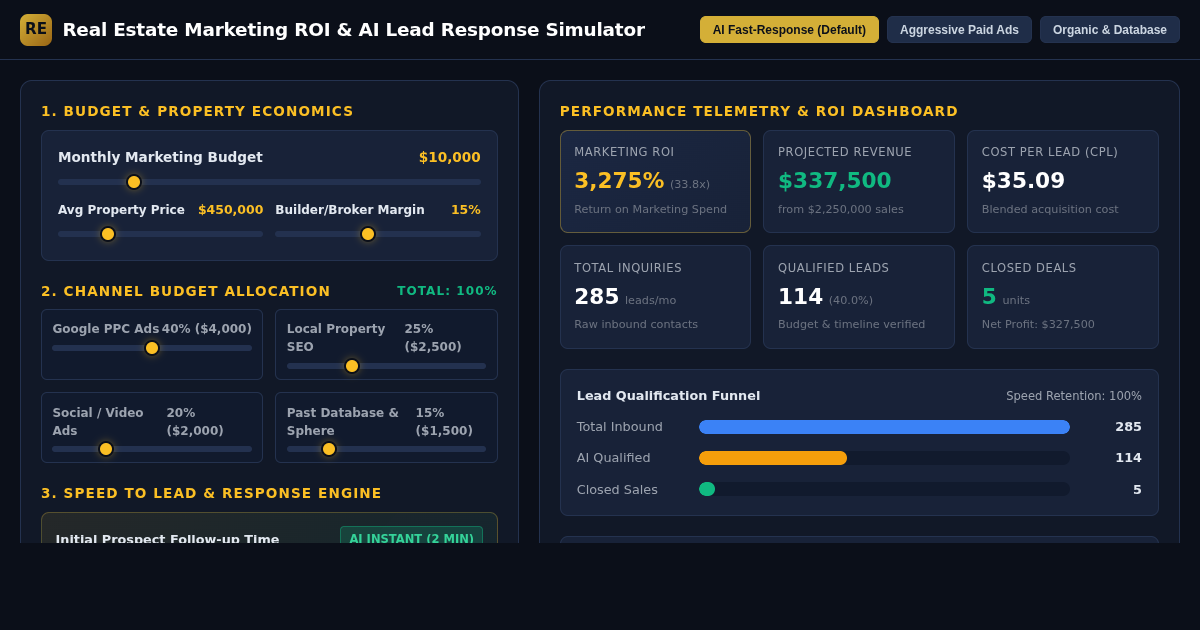
Task: Click the Total Inbound funnel bar
Action: point(884,427)
